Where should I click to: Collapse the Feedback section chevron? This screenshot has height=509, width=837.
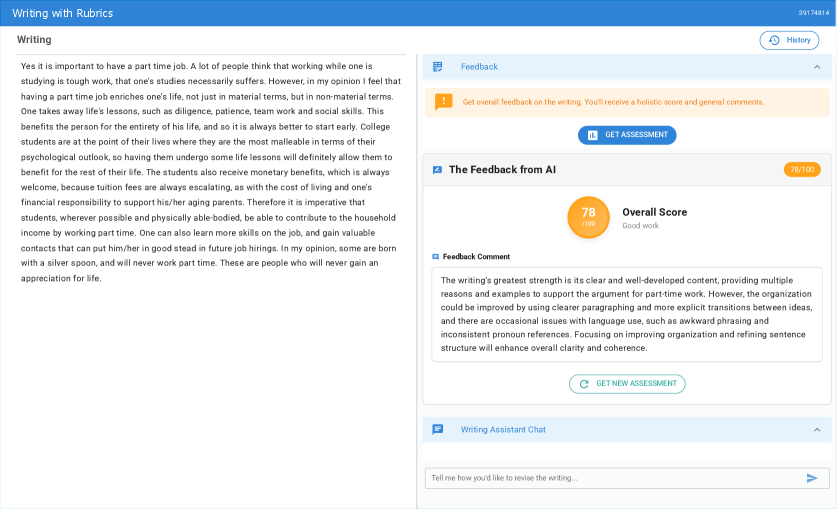point(817,67)
